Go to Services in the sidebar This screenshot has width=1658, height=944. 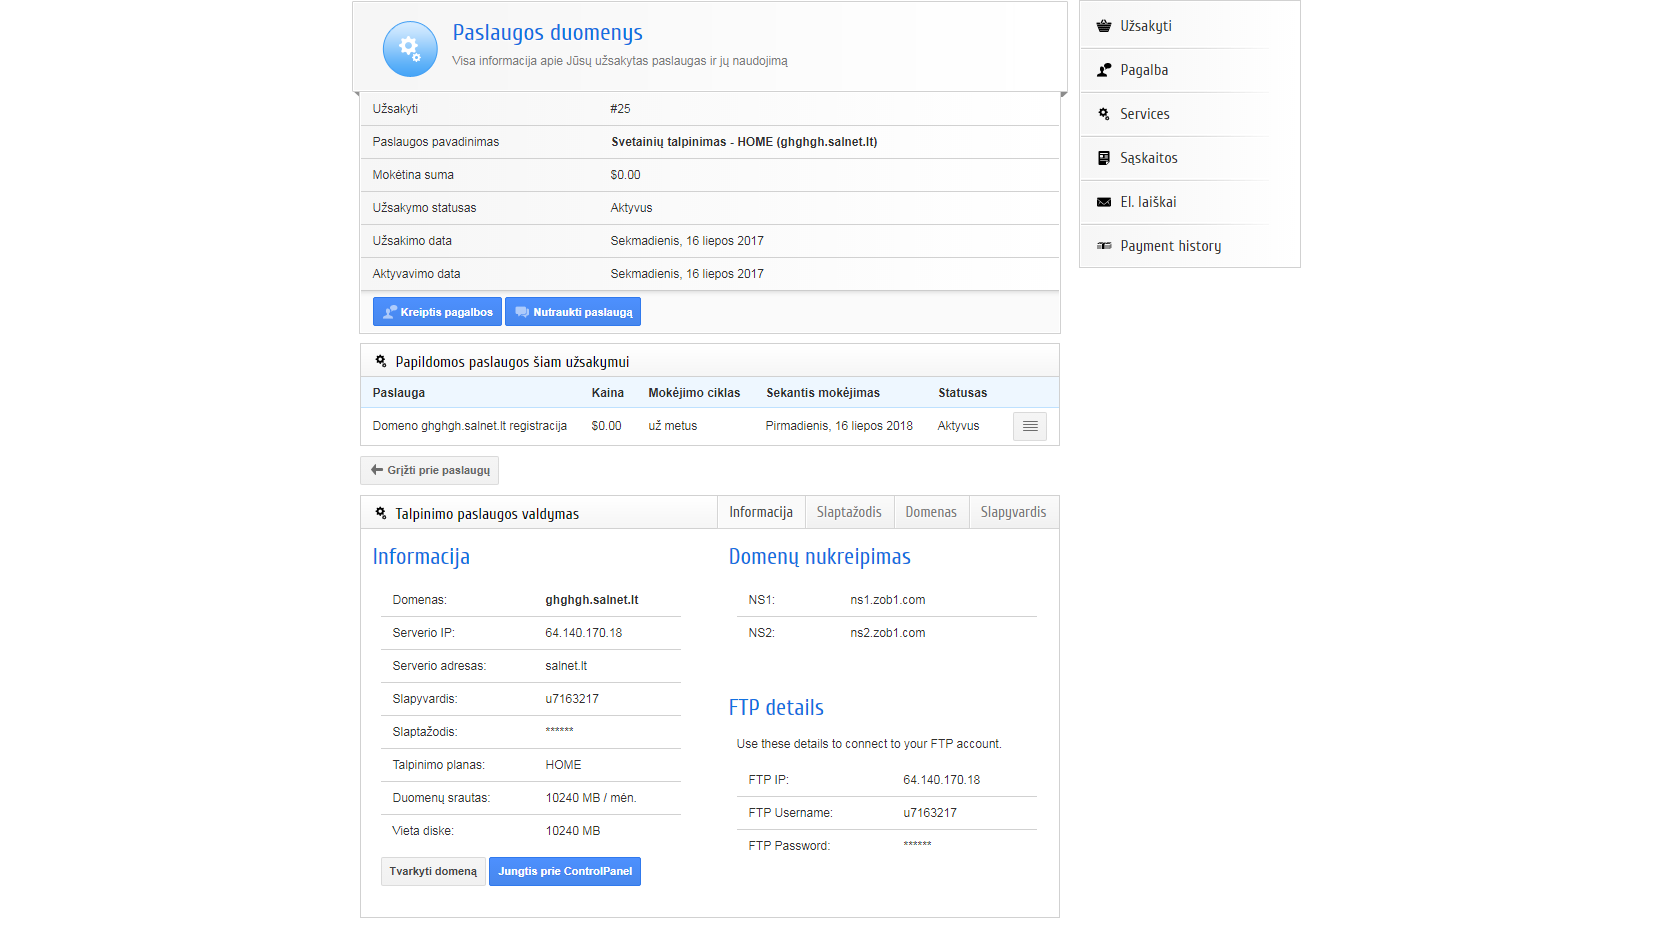click(1145, 114)
